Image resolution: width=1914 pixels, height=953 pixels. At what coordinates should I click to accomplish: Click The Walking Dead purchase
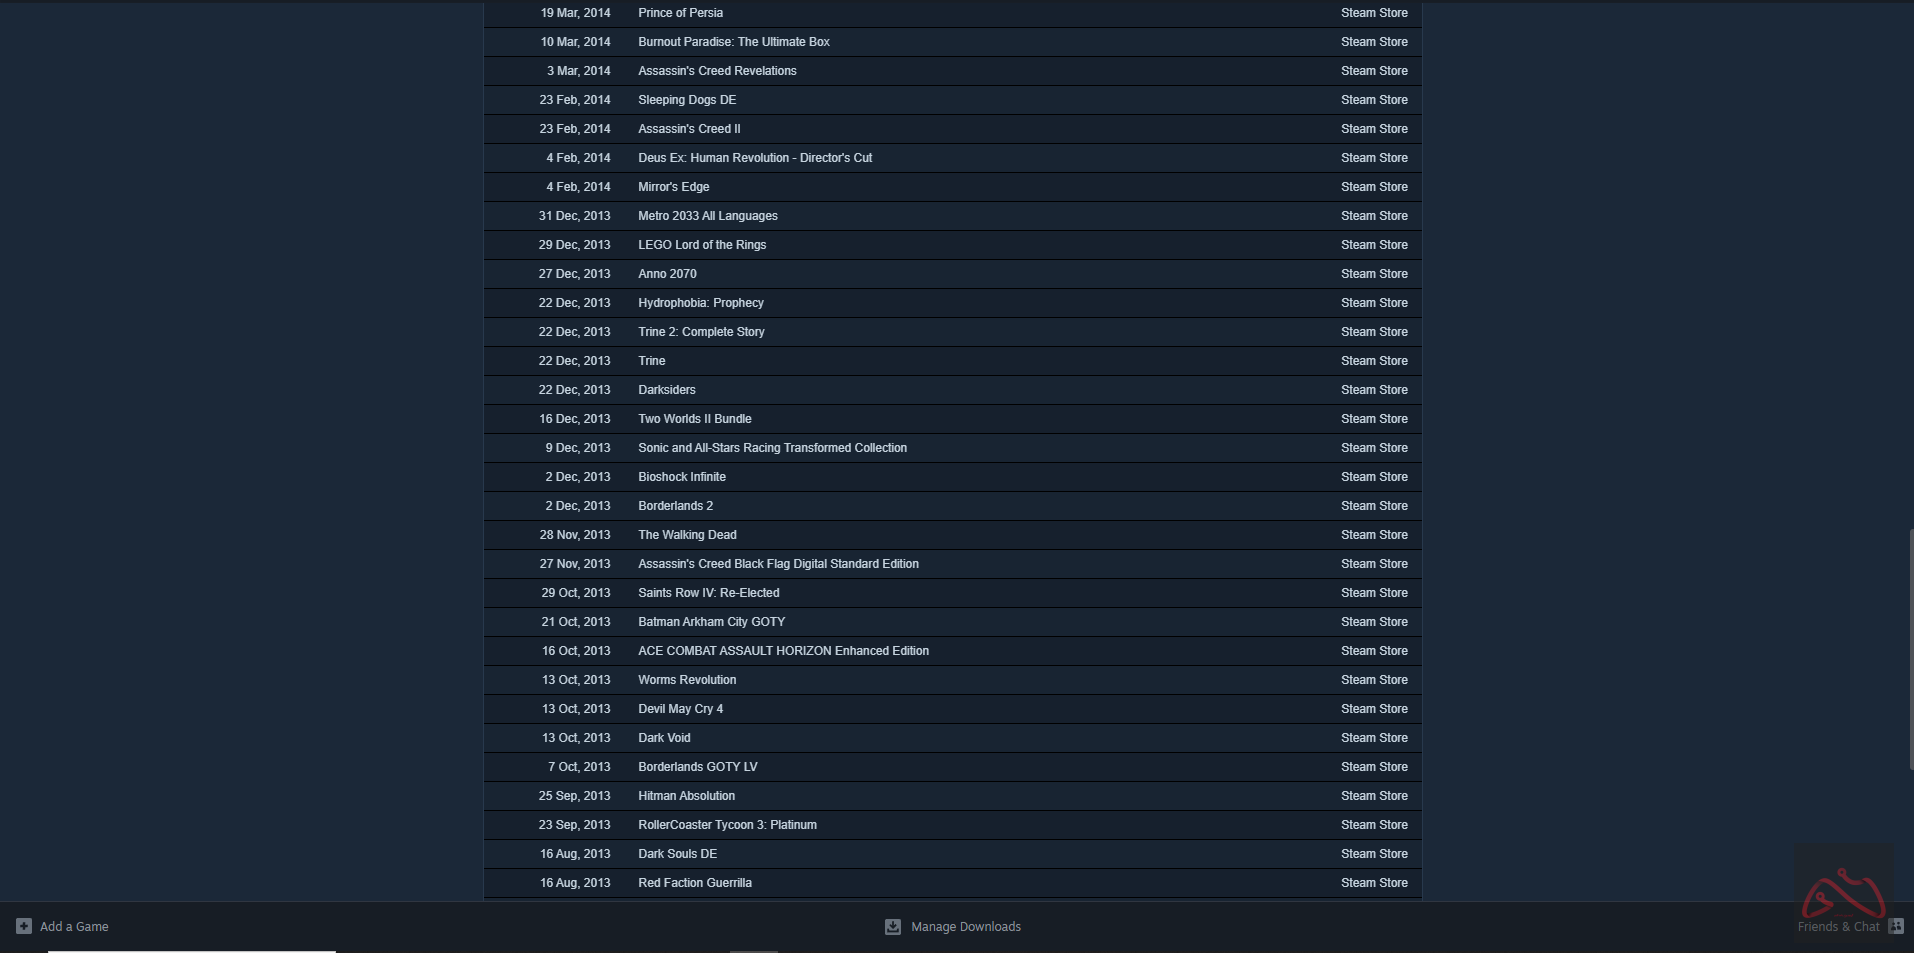[x=687, y=535]
